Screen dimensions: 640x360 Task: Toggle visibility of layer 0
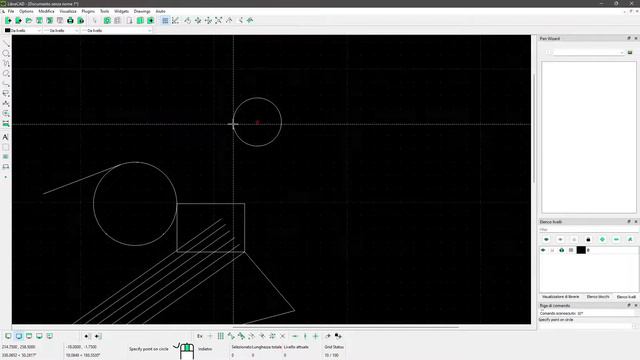click(543, 250)
